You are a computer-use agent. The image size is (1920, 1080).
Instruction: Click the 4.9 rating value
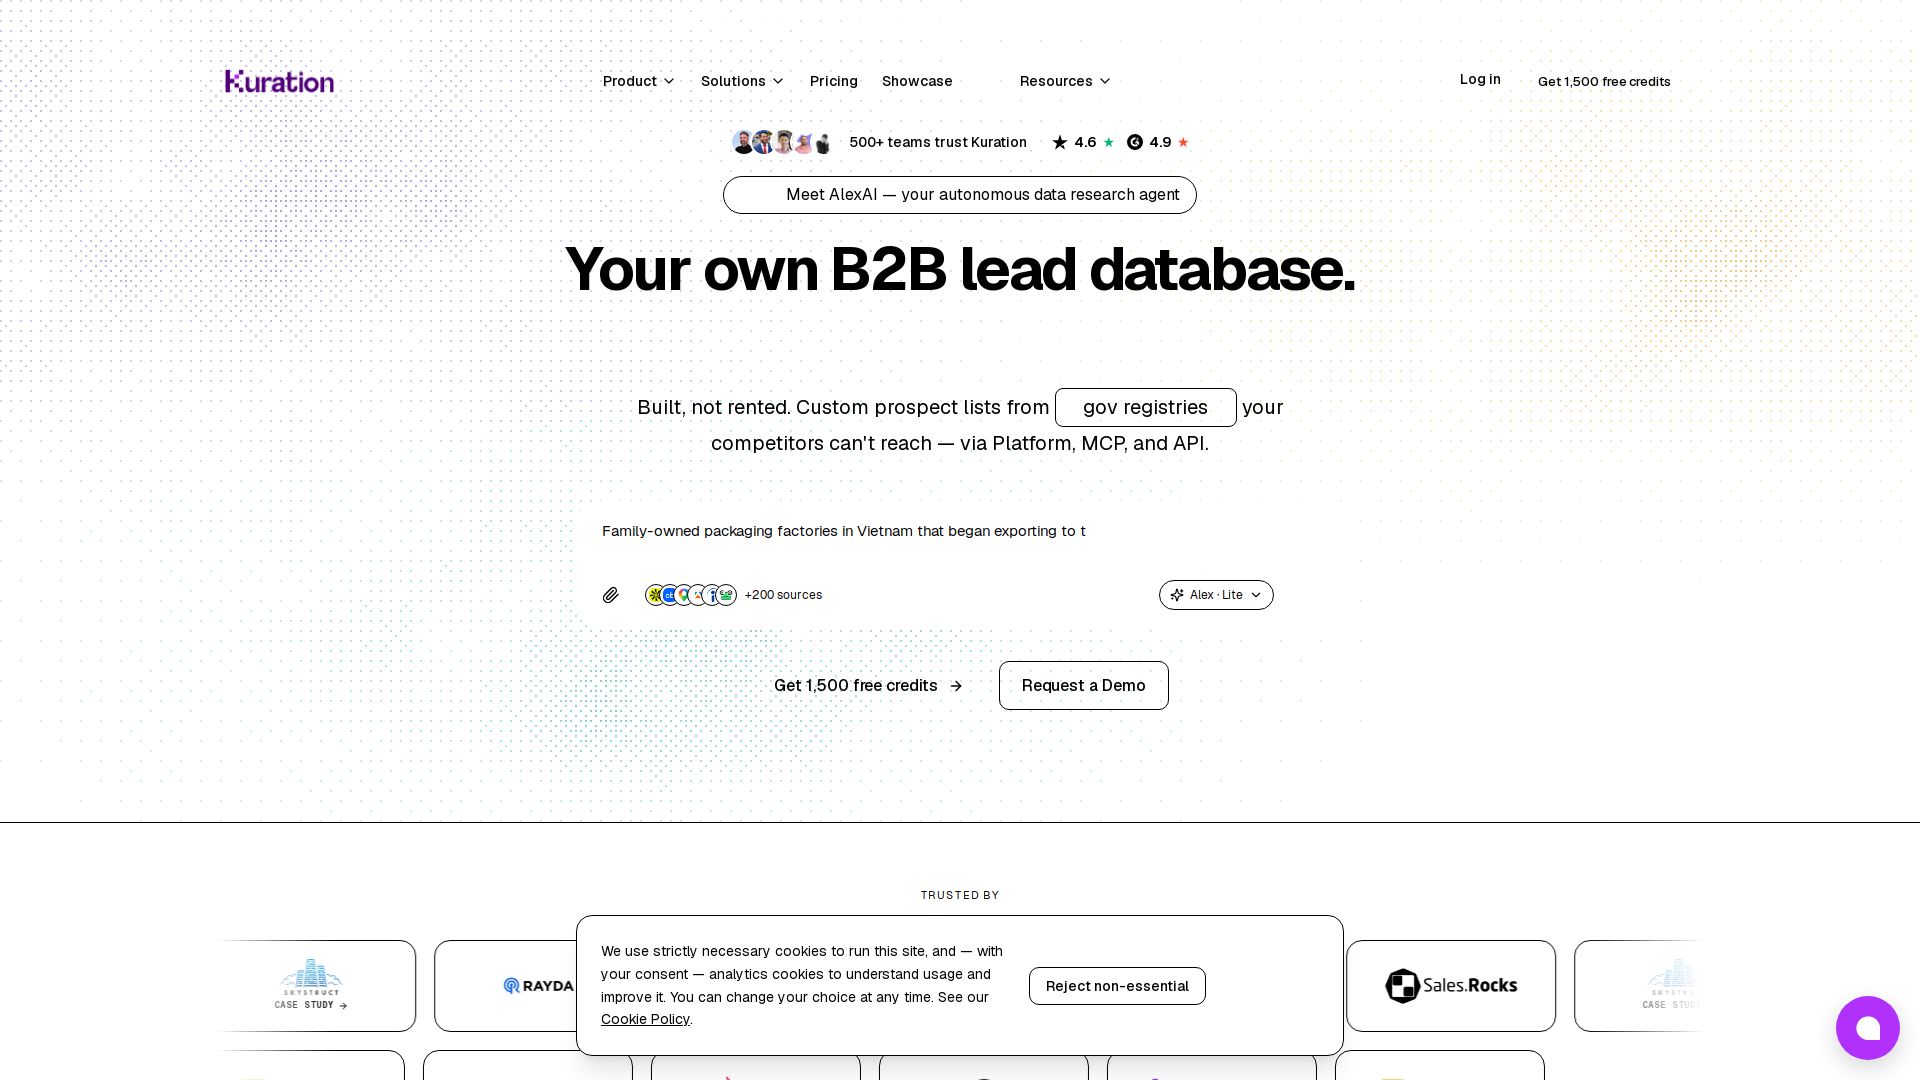1160,142
